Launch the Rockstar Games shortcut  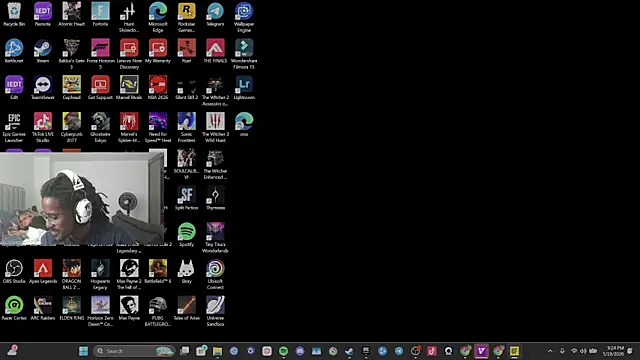point(187,17)
